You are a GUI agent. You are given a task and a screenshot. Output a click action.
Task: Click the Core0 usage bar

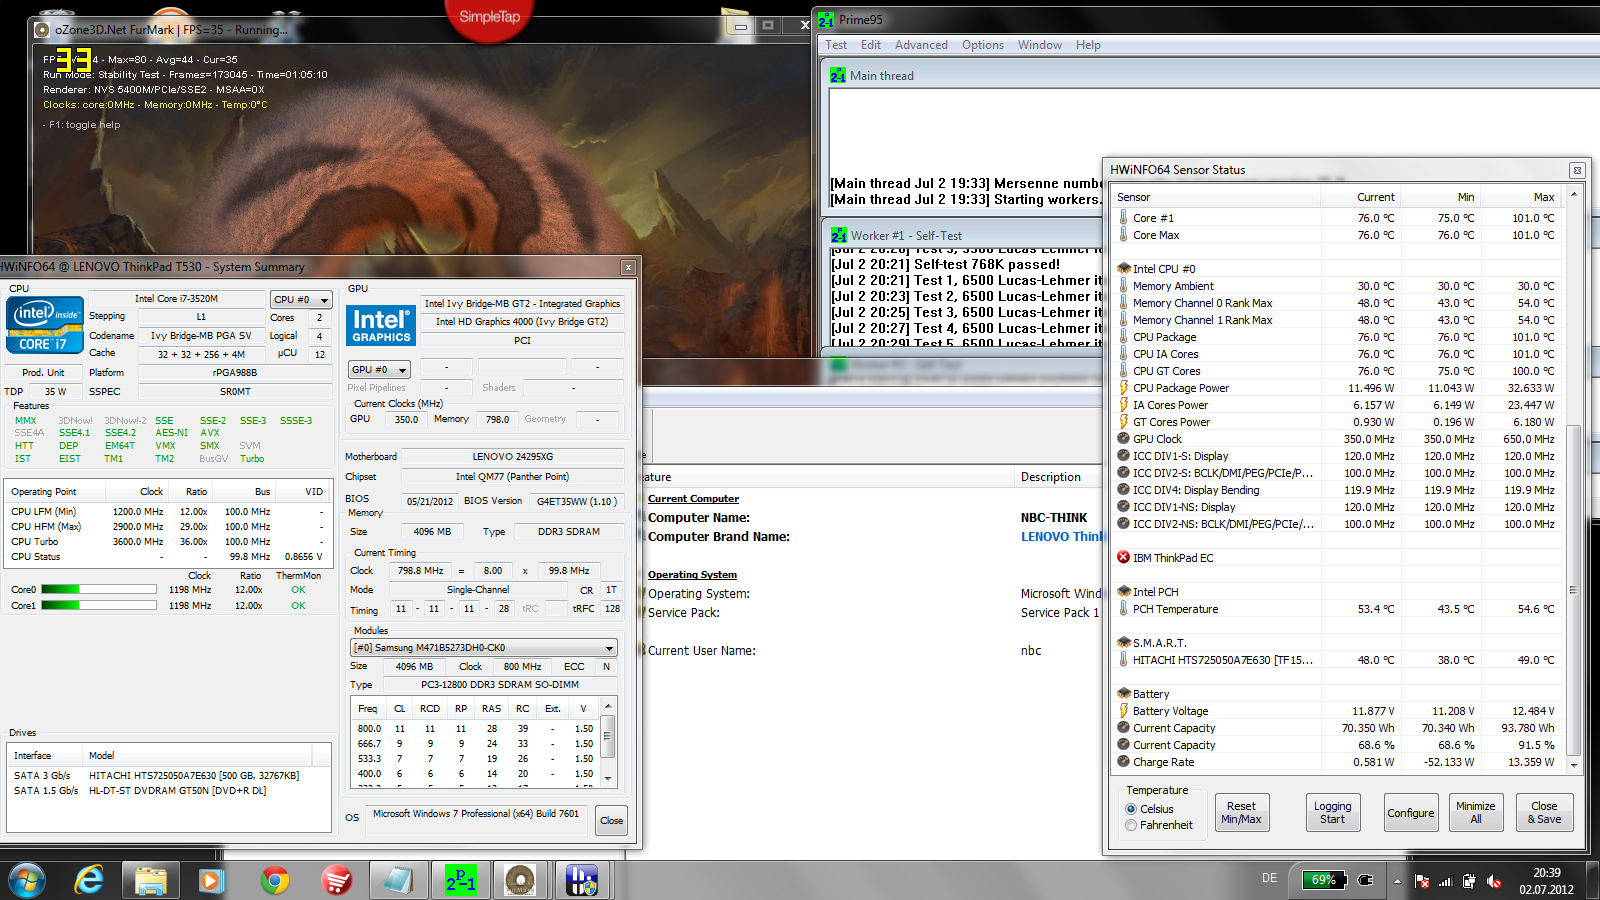[x=98, y=590]
